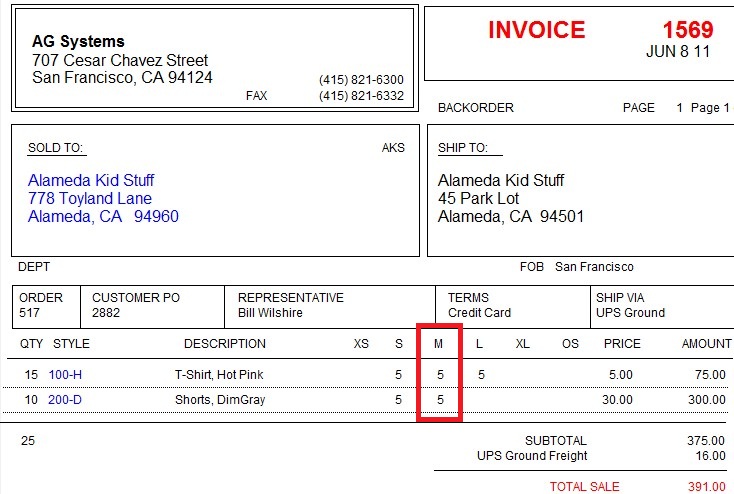This screenshot has width=734, height=494.
Task: Click the 100-H style link
Action: [65, 375]
